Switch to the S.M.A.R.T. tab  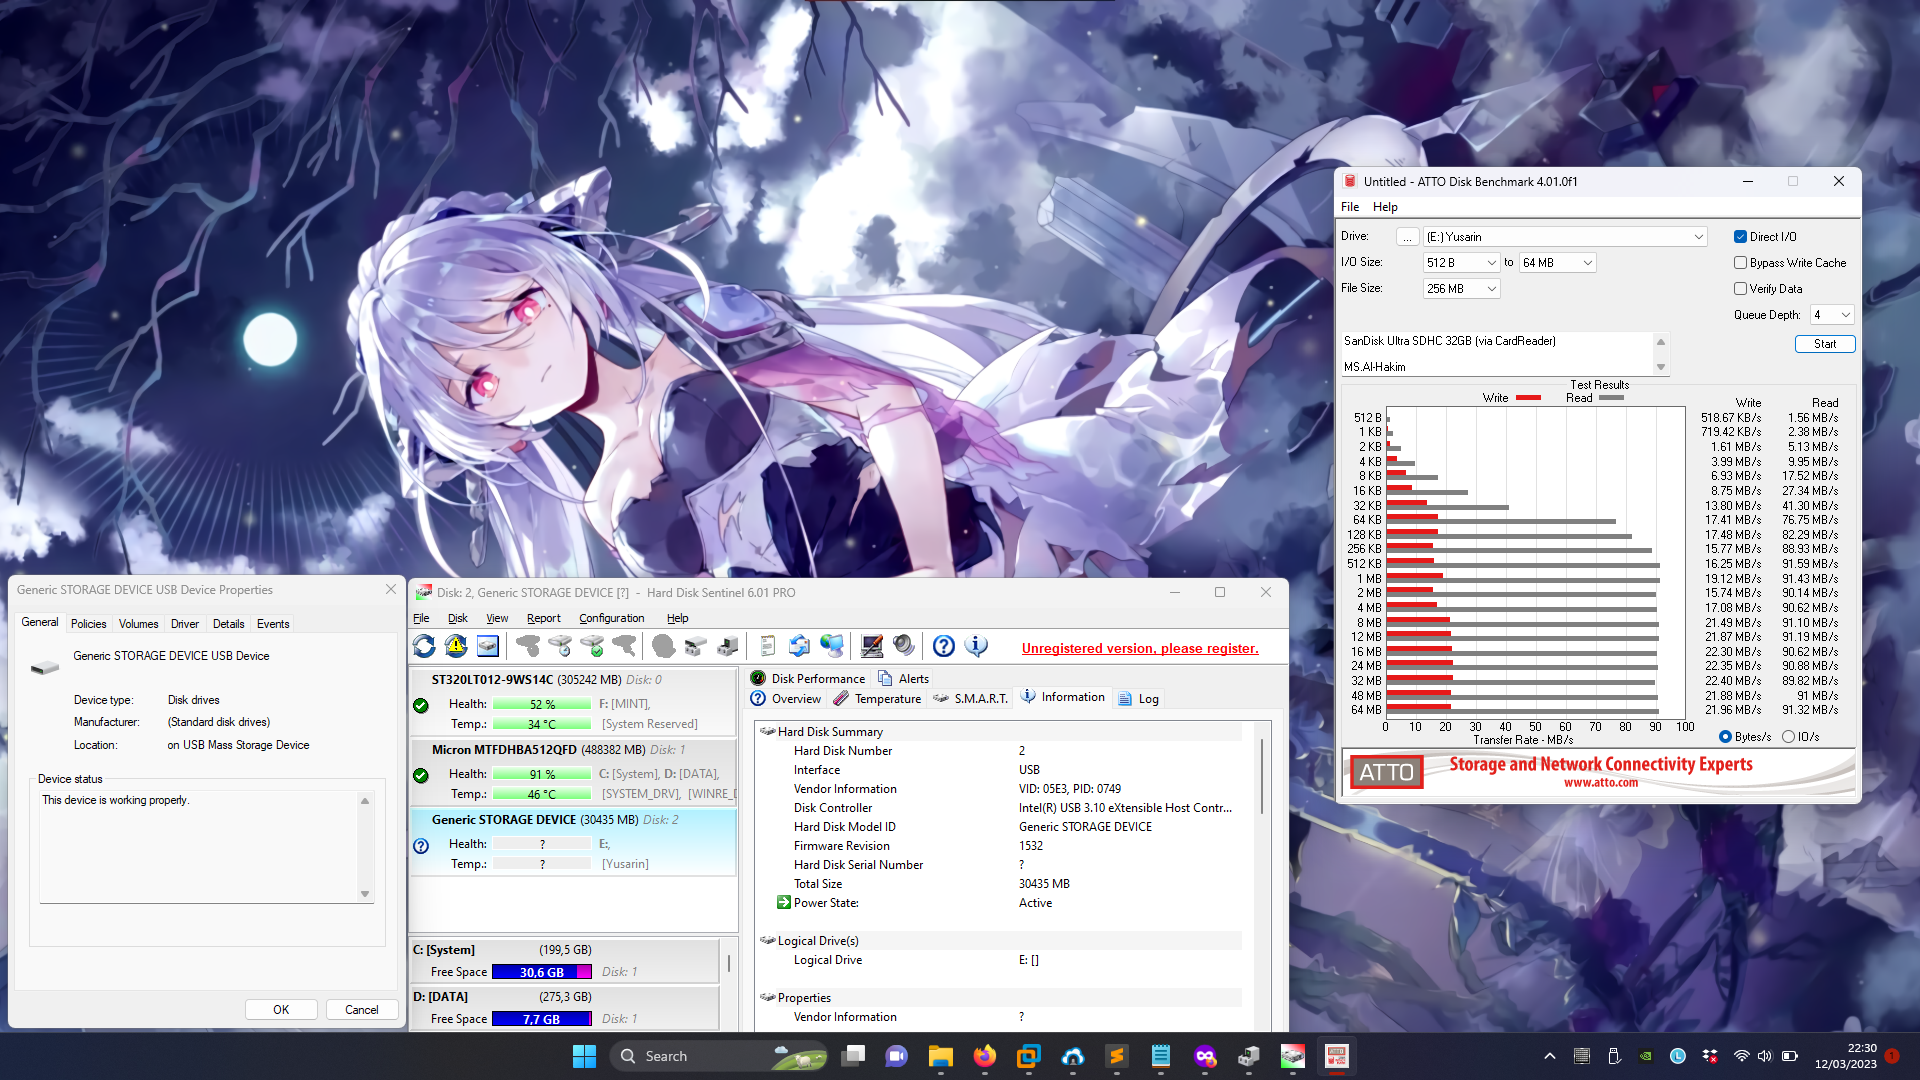point(970,699)
